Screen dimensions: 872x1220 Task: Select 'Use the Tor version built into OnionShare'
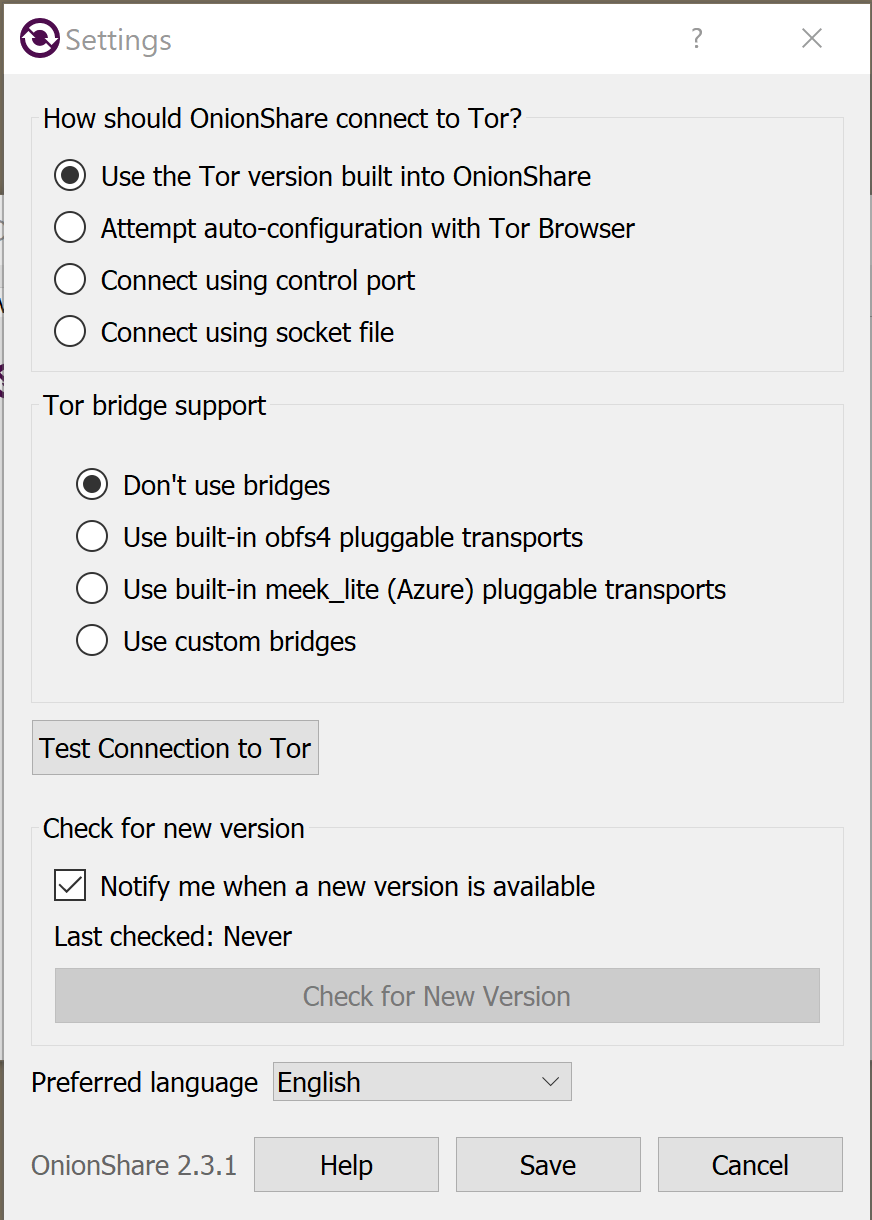(x=70, y=176)
